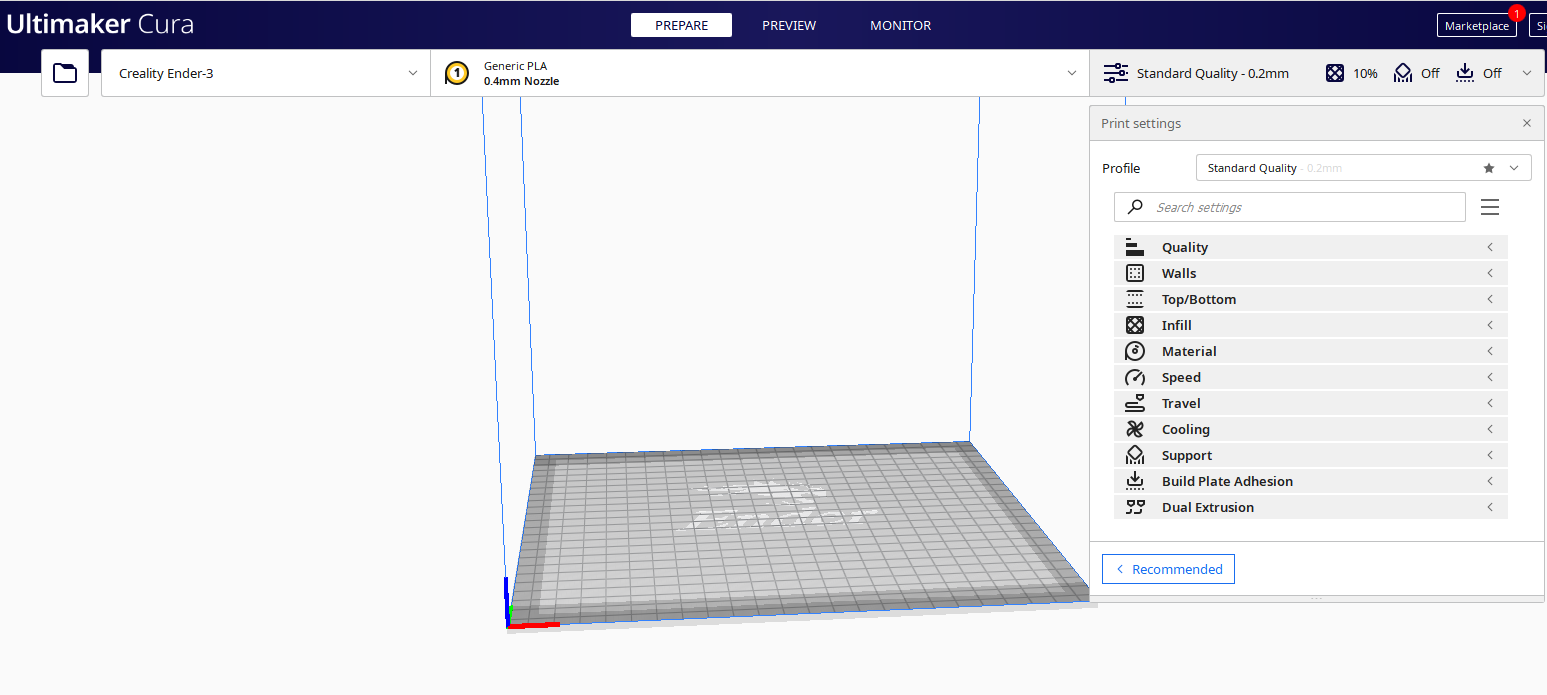Click the Material spool icon
1547x695 pixels.
pos(1135,351)
